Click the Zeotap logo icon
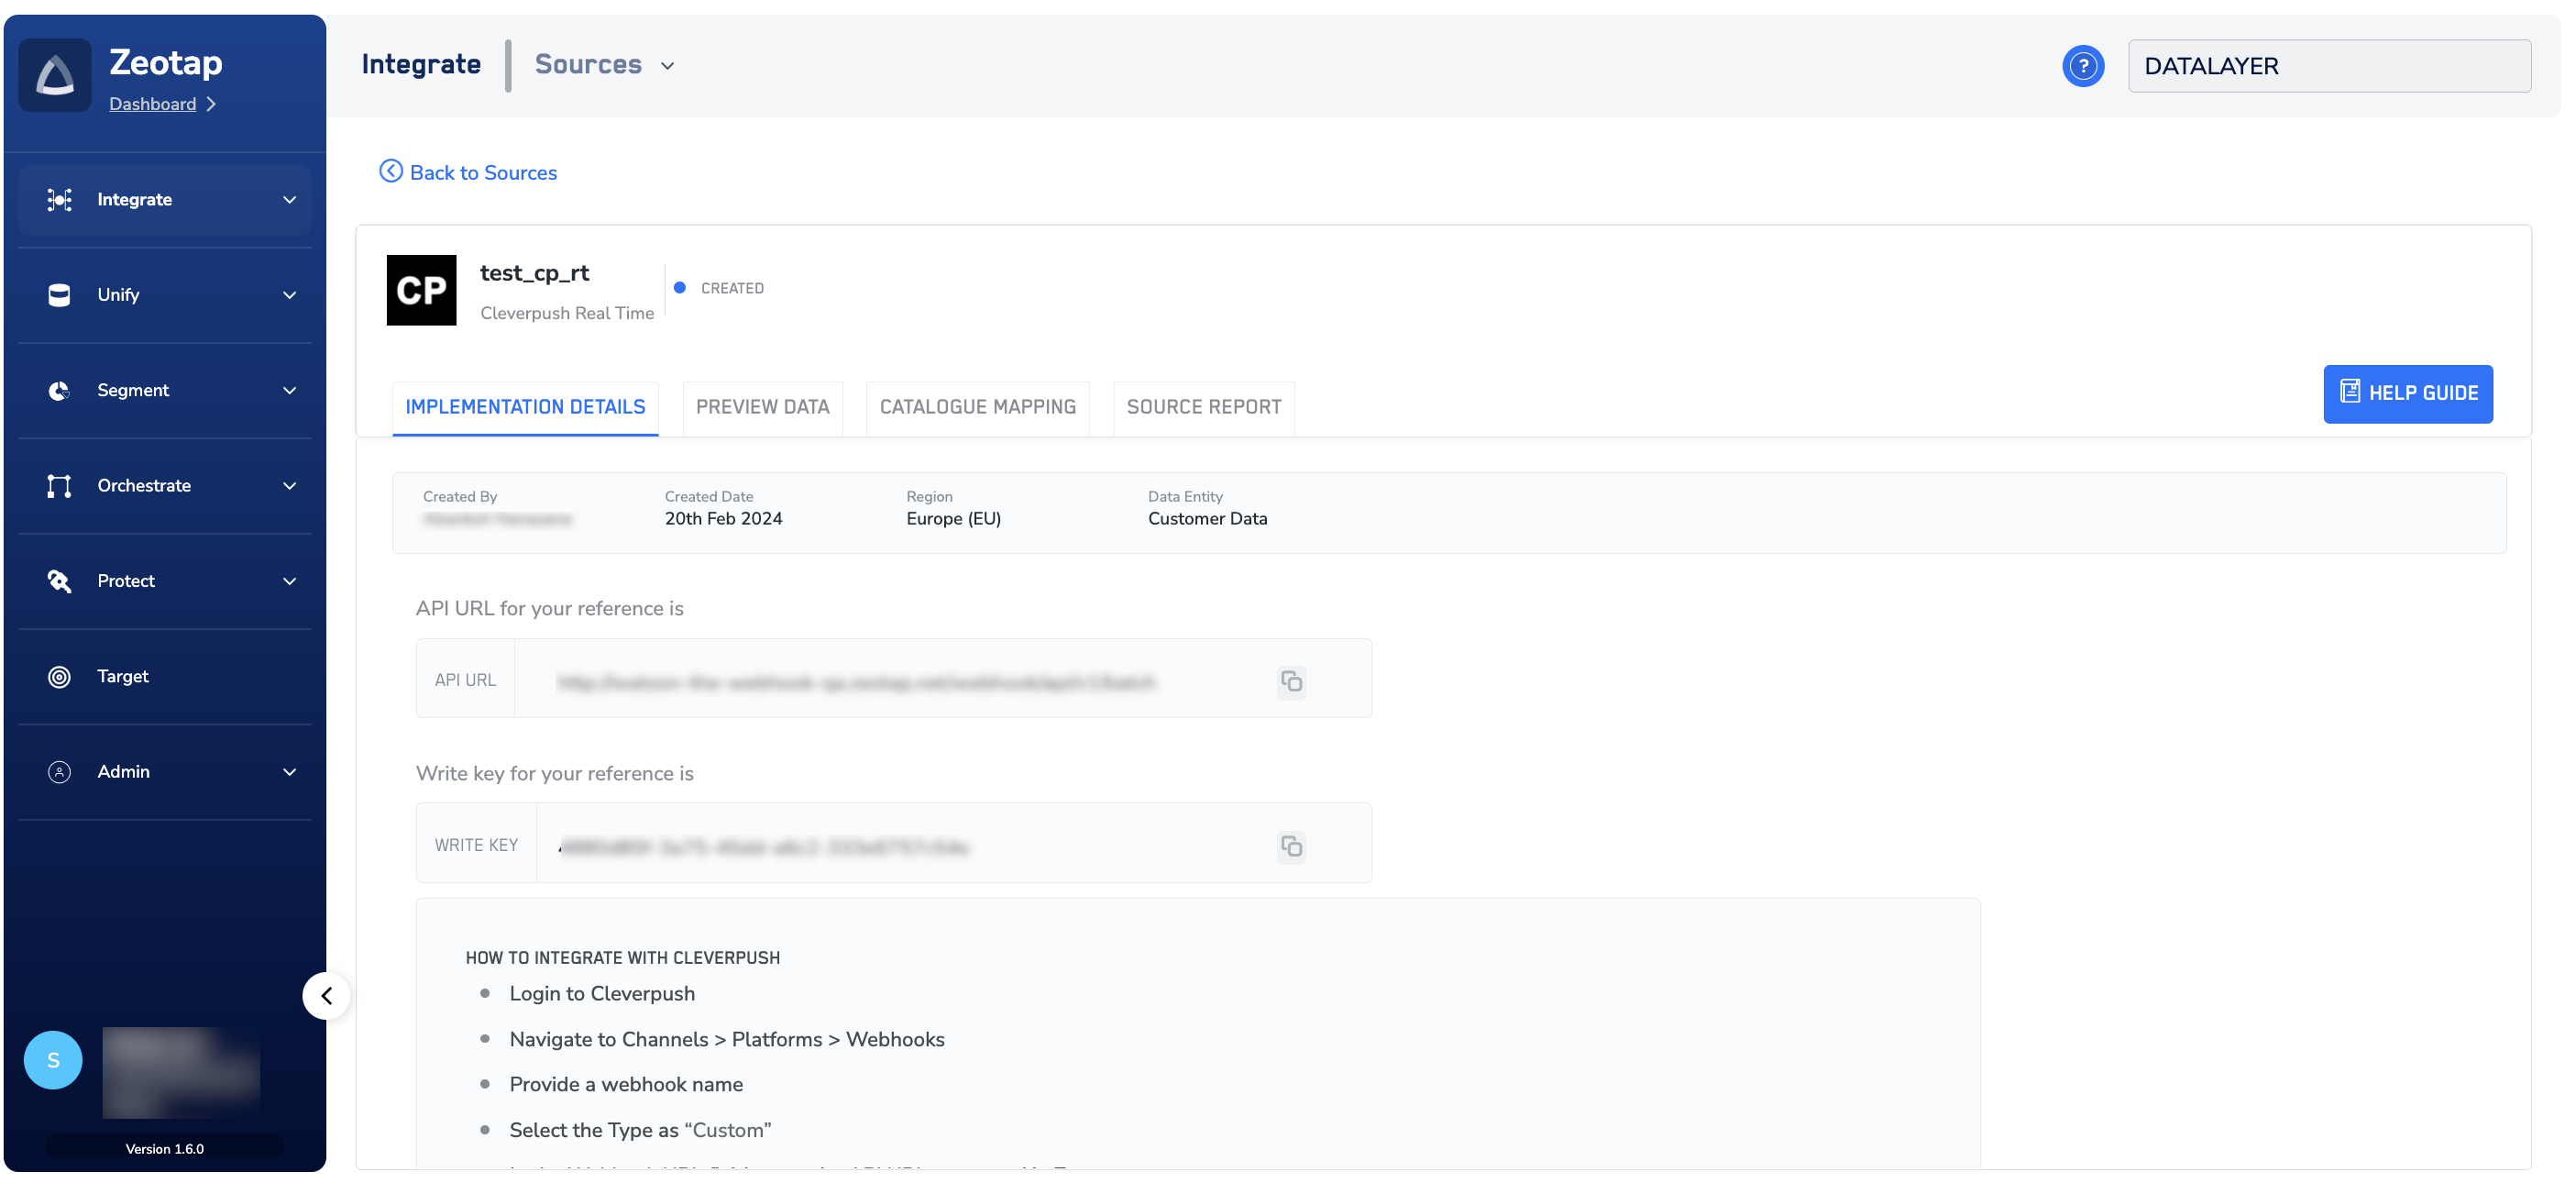The height and width of the screenshot is (1183, 2576). (55, 76)
